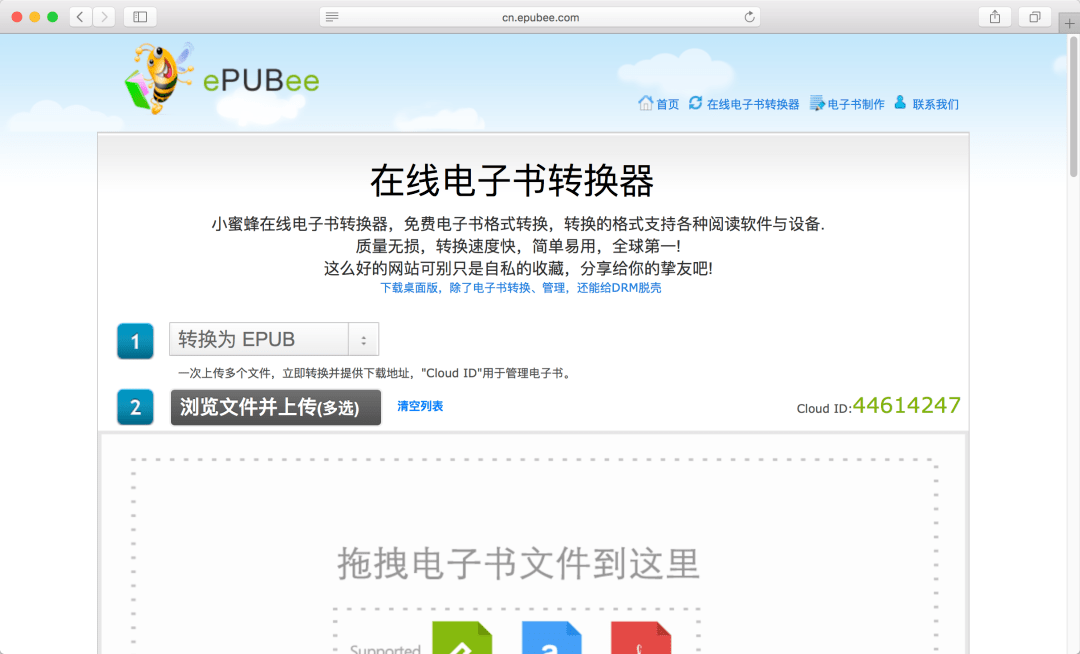
Task: Click the "Supported" label text
Action: 385,648
